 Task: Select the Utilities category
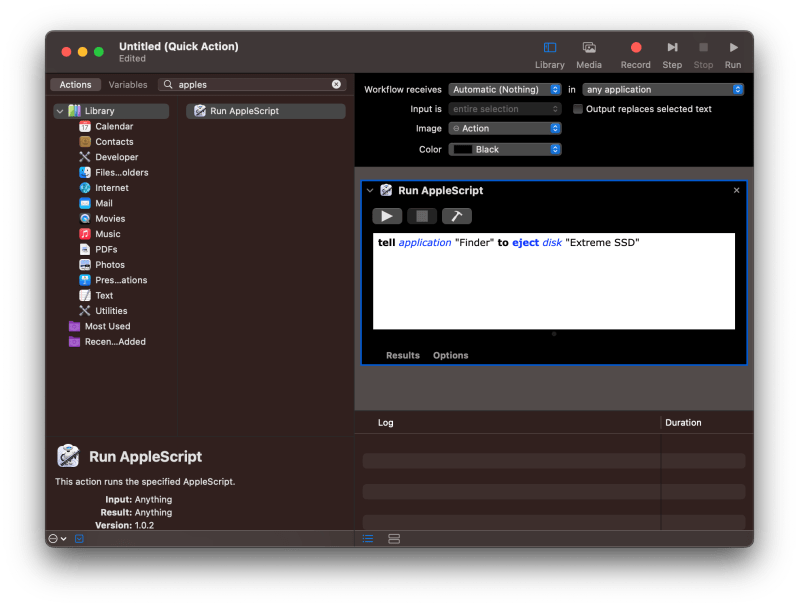click(111, 310)
